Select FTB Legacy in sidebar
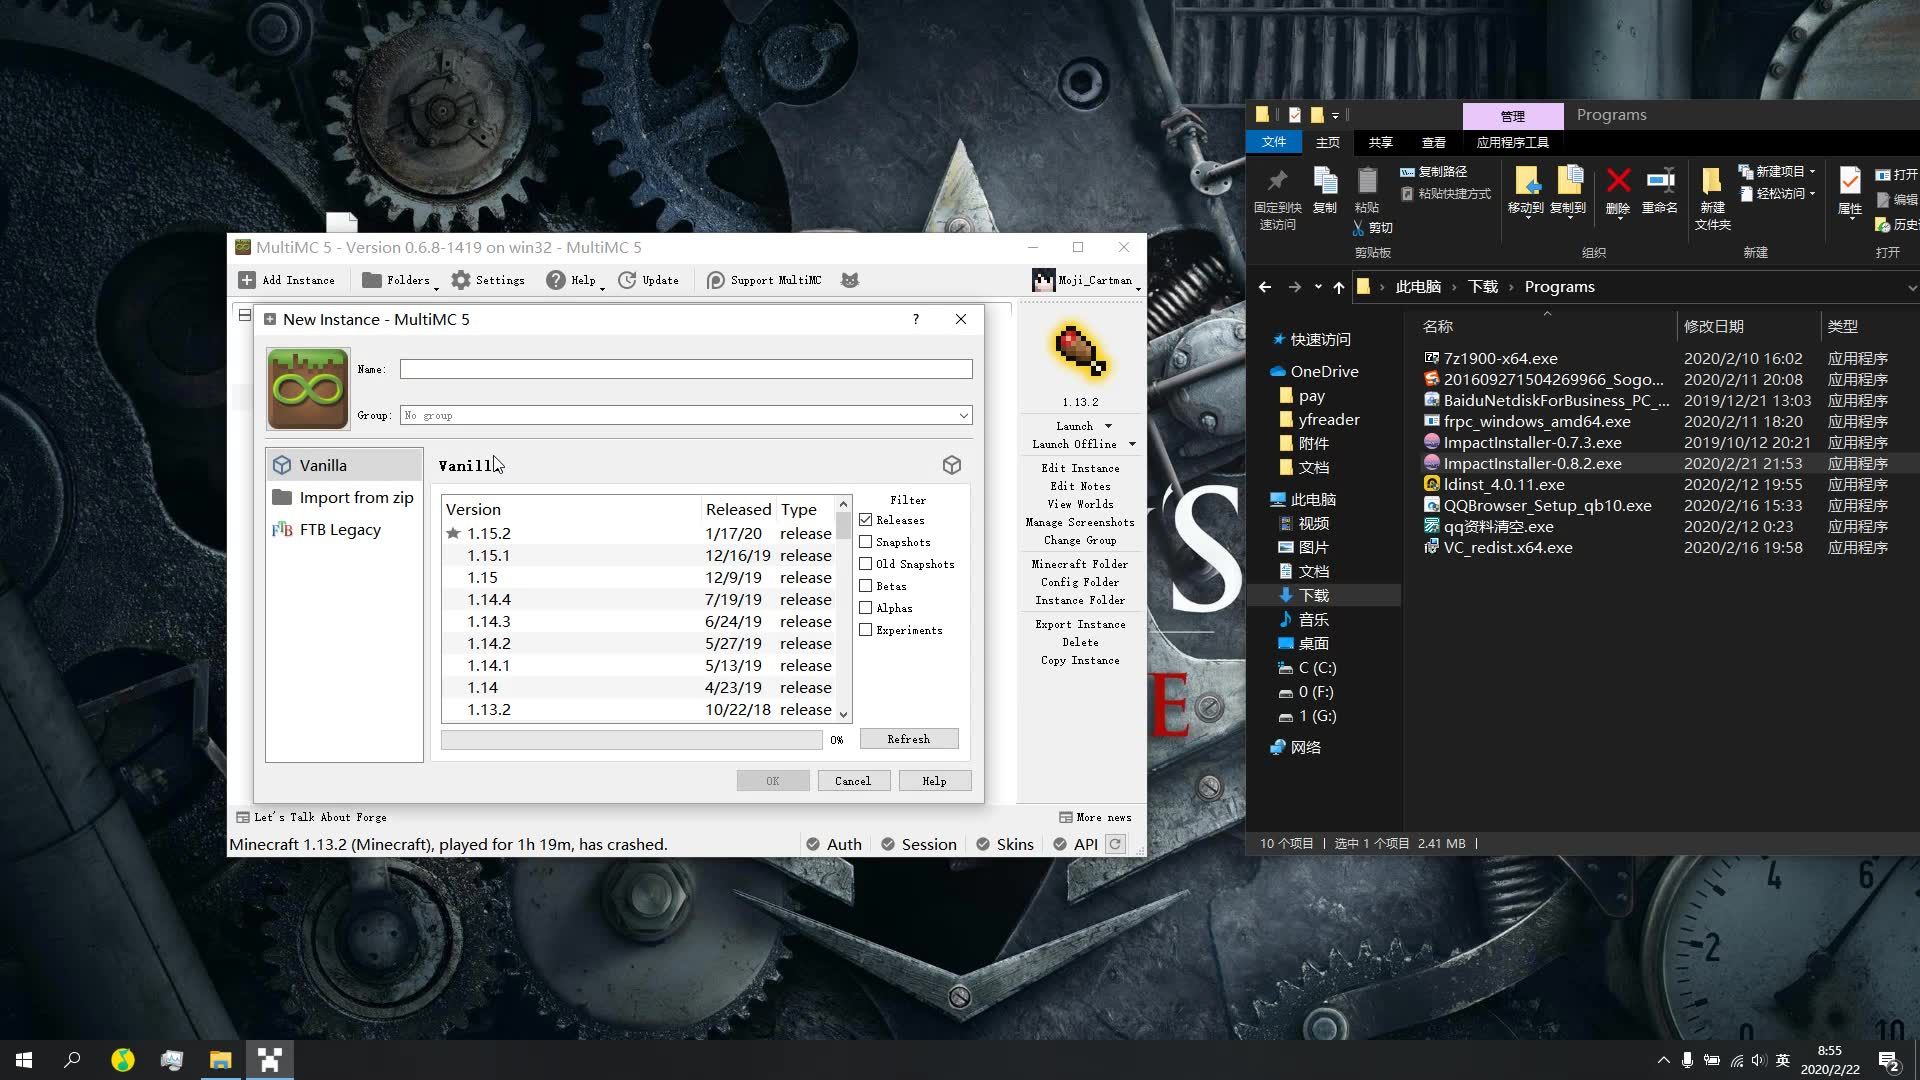 (344, 529)
